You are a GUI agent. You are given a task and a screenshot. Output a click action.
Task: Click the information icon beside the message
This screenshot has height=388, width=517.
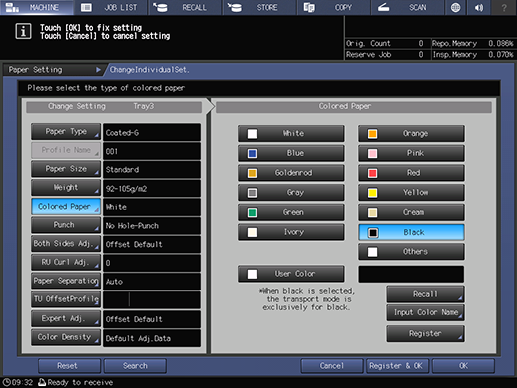point(23,32)
